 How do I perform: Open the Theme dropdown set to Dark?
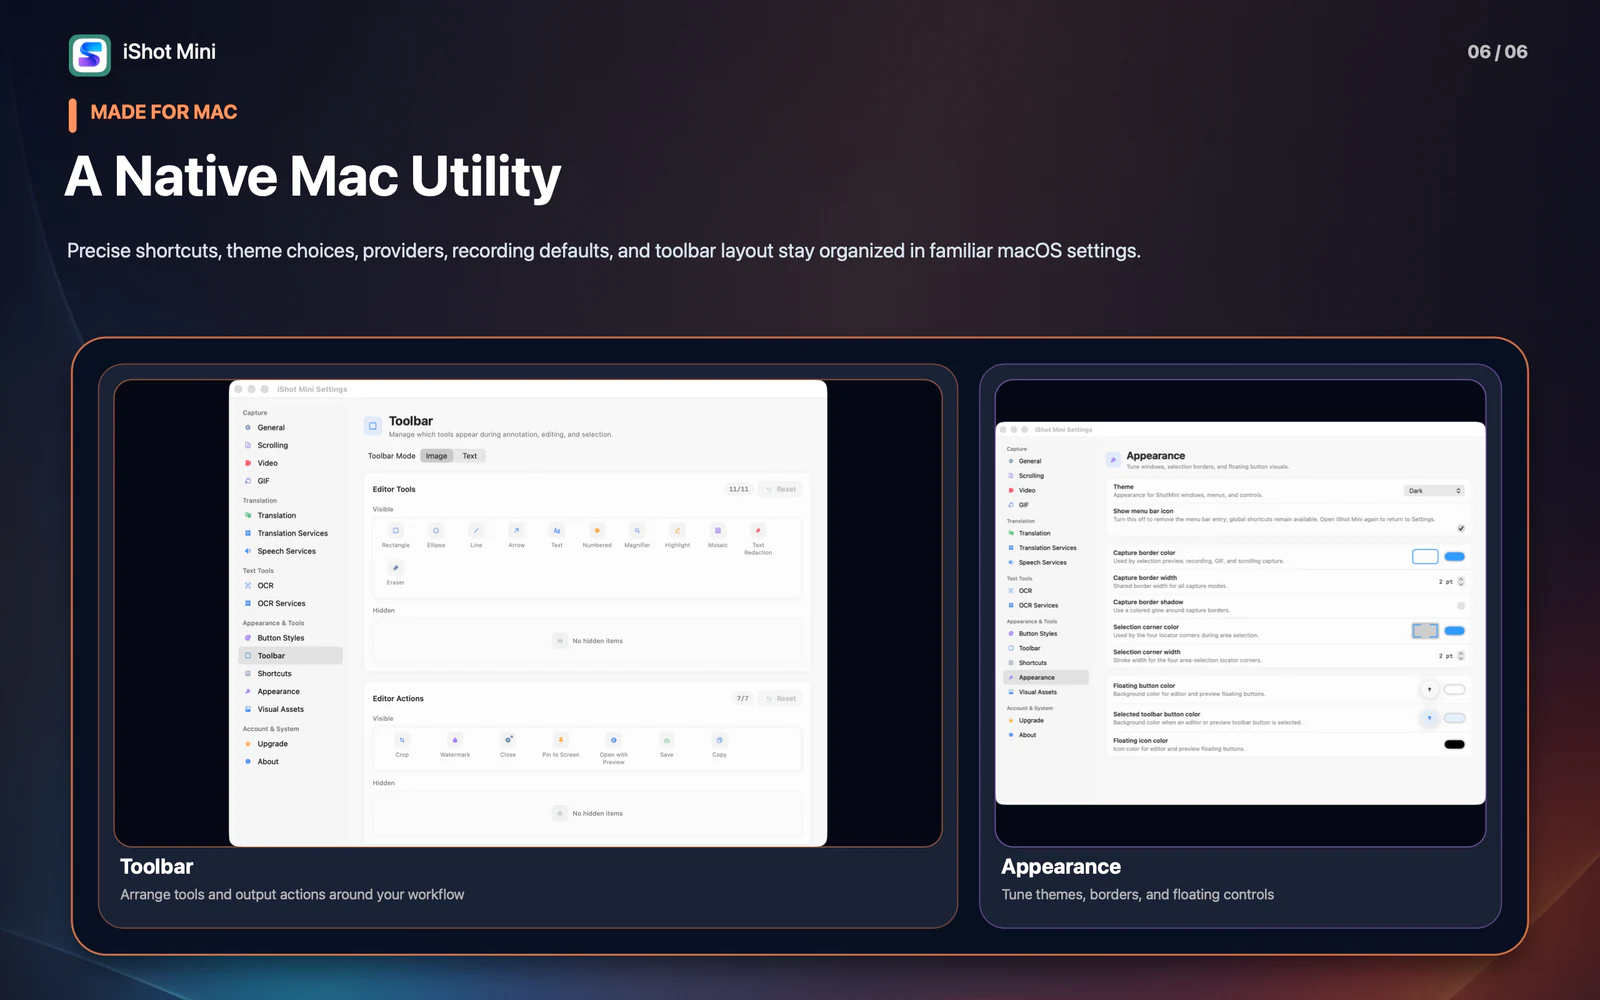pos(1434,491)
